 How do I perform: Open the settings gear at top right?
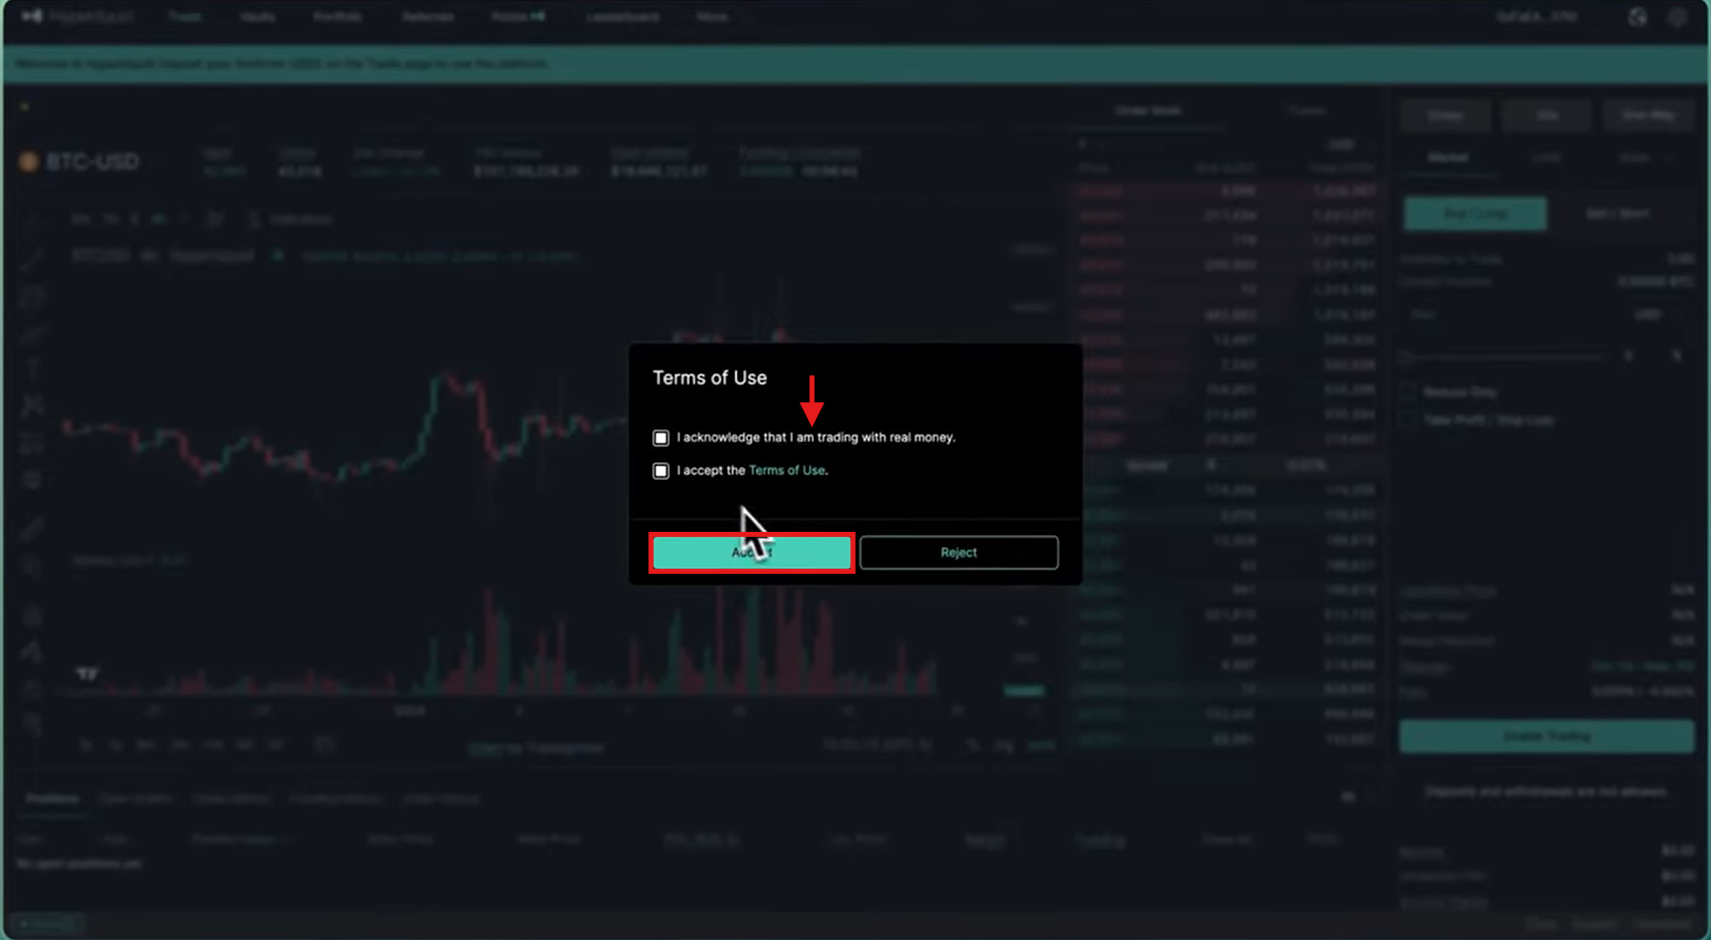pos(1678,17)
